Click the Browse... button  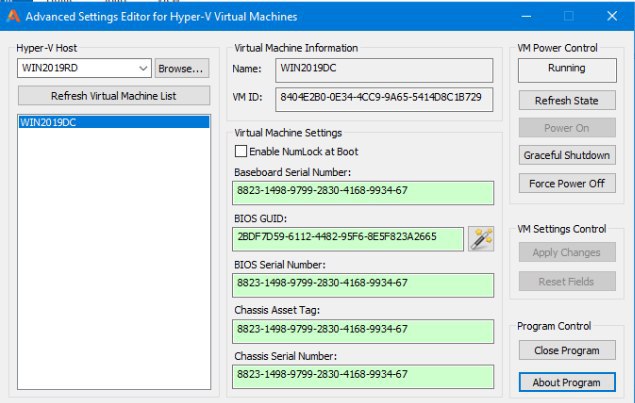pos(182,68)
